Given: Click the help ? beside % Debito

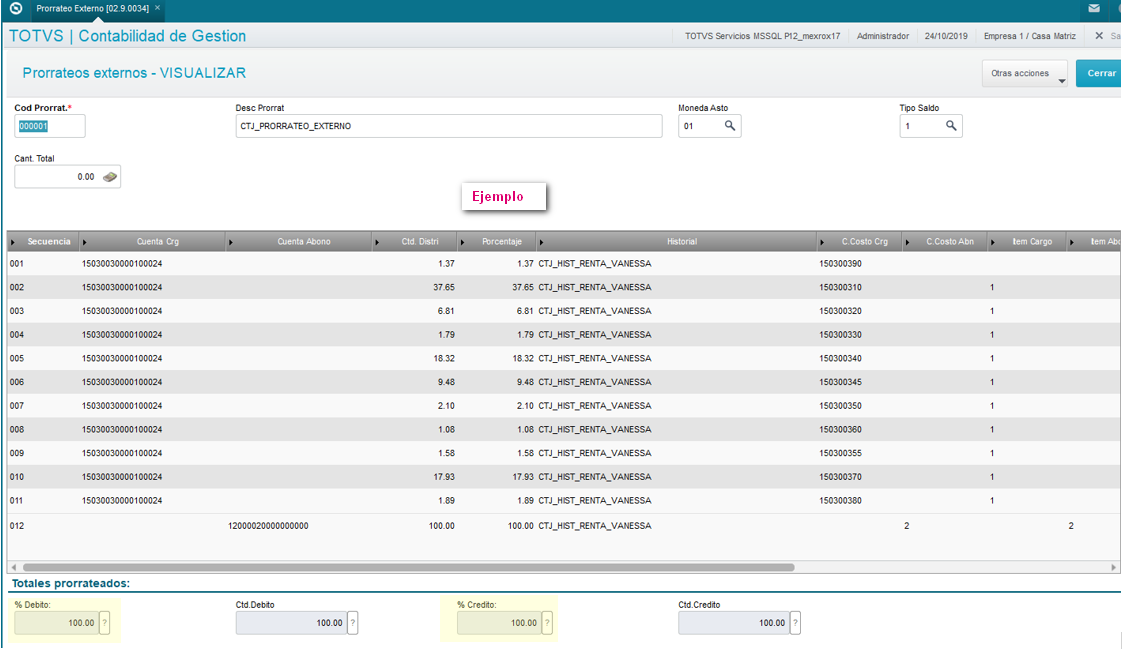Looking at the screenshot, I should pyautogui.click(x=104, y=623).
